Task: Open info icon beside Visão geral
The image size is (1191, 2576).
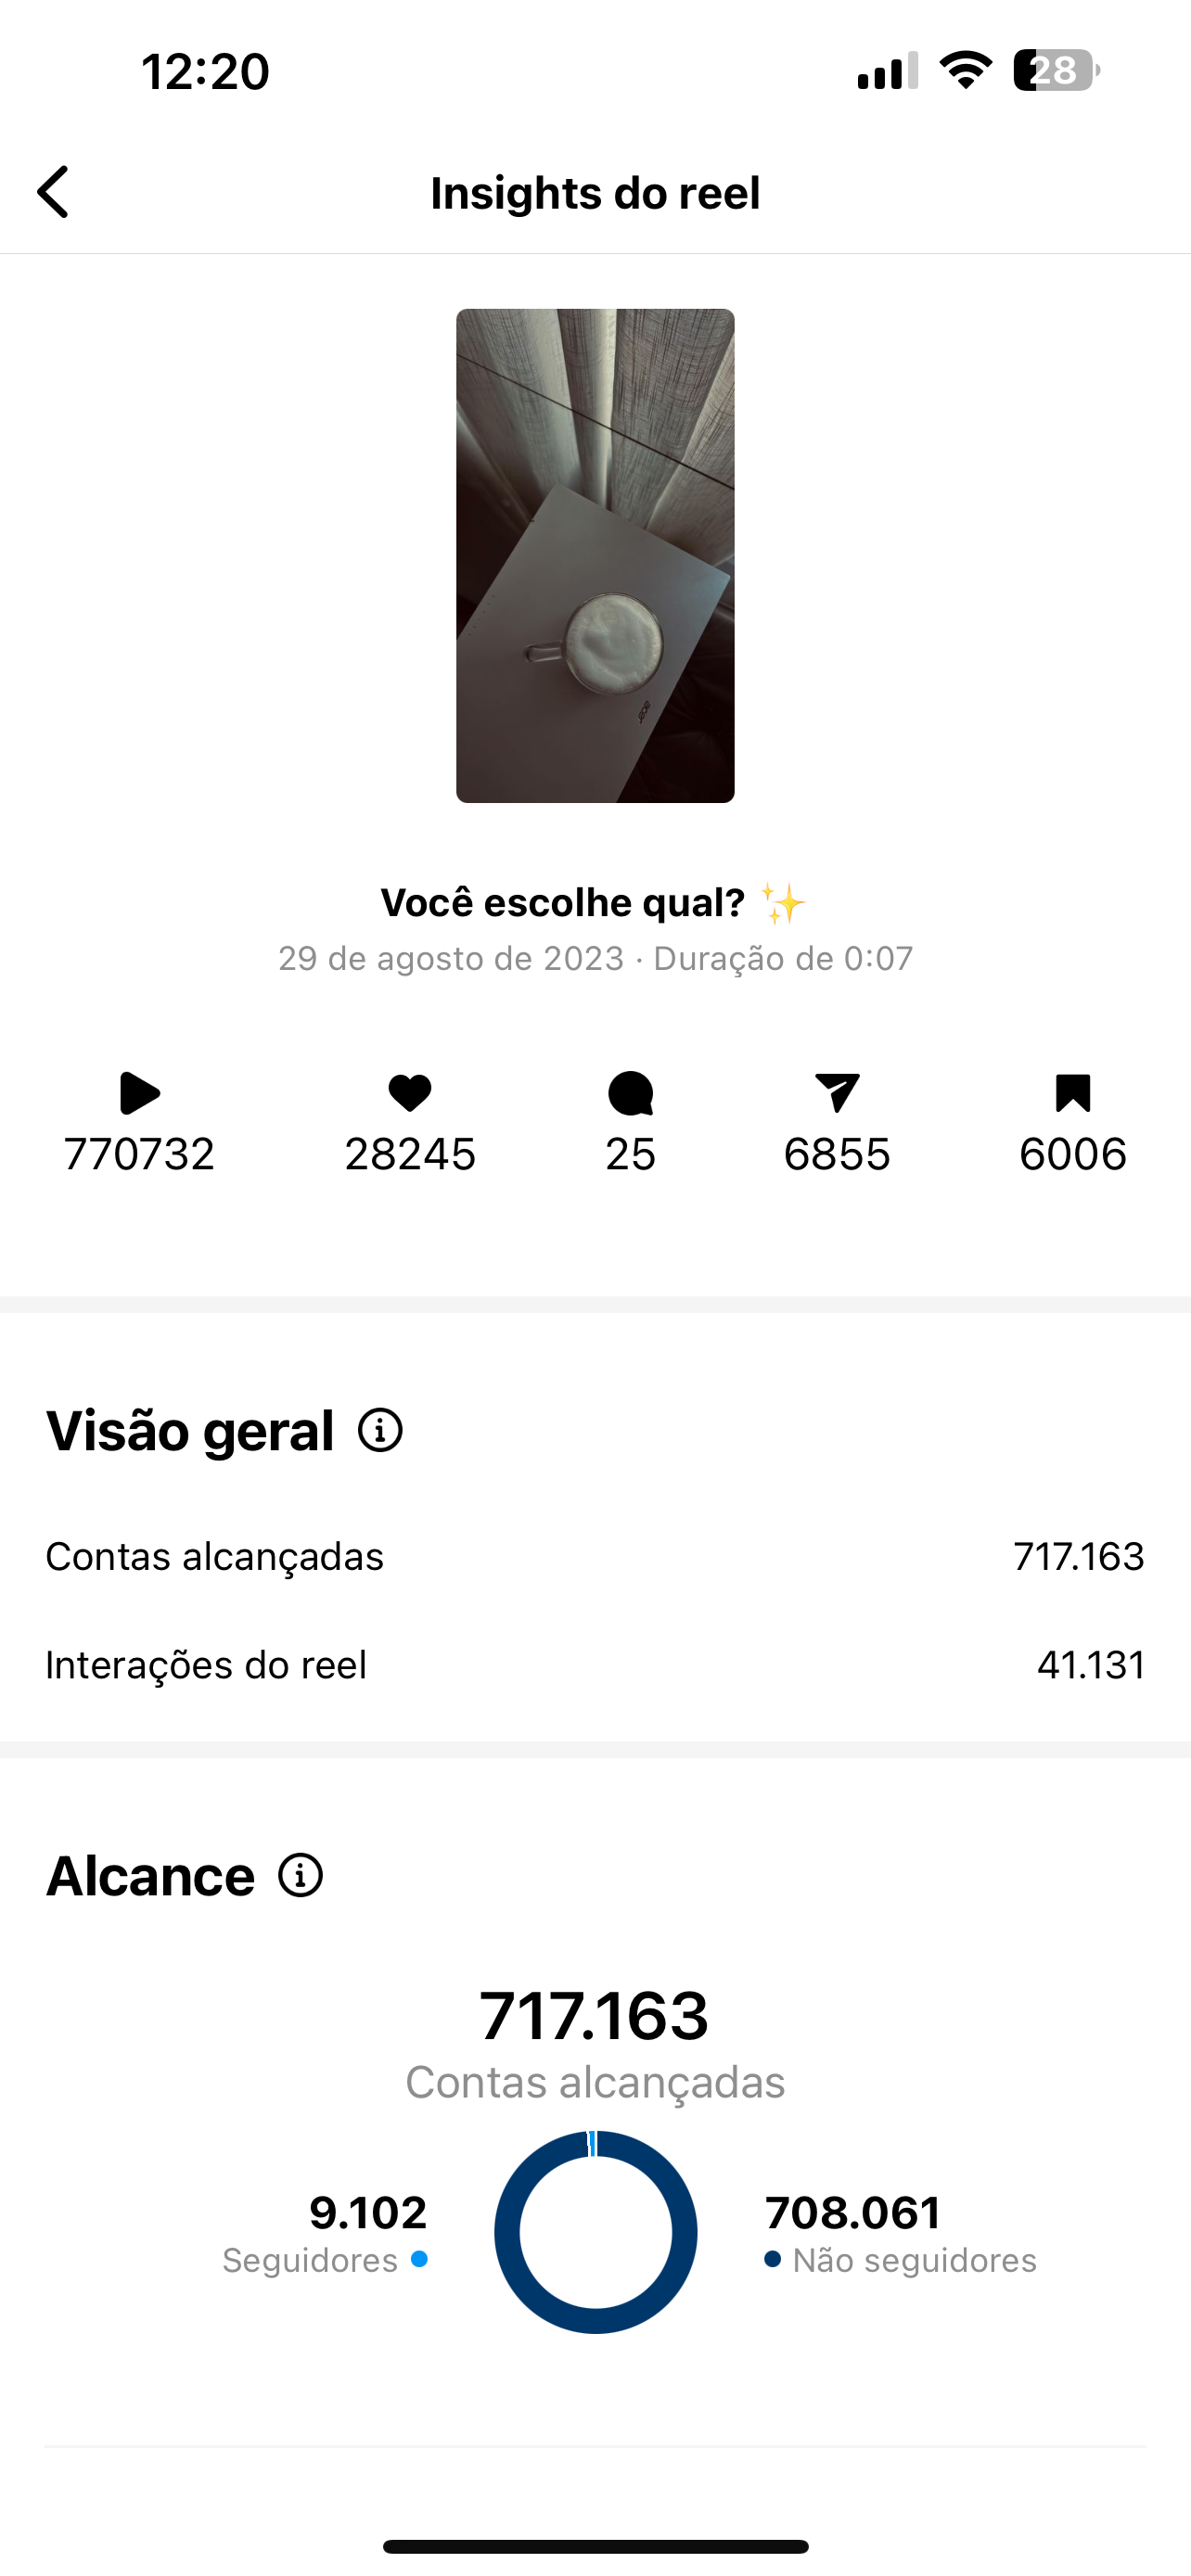Action: (x=380, y=1430)
